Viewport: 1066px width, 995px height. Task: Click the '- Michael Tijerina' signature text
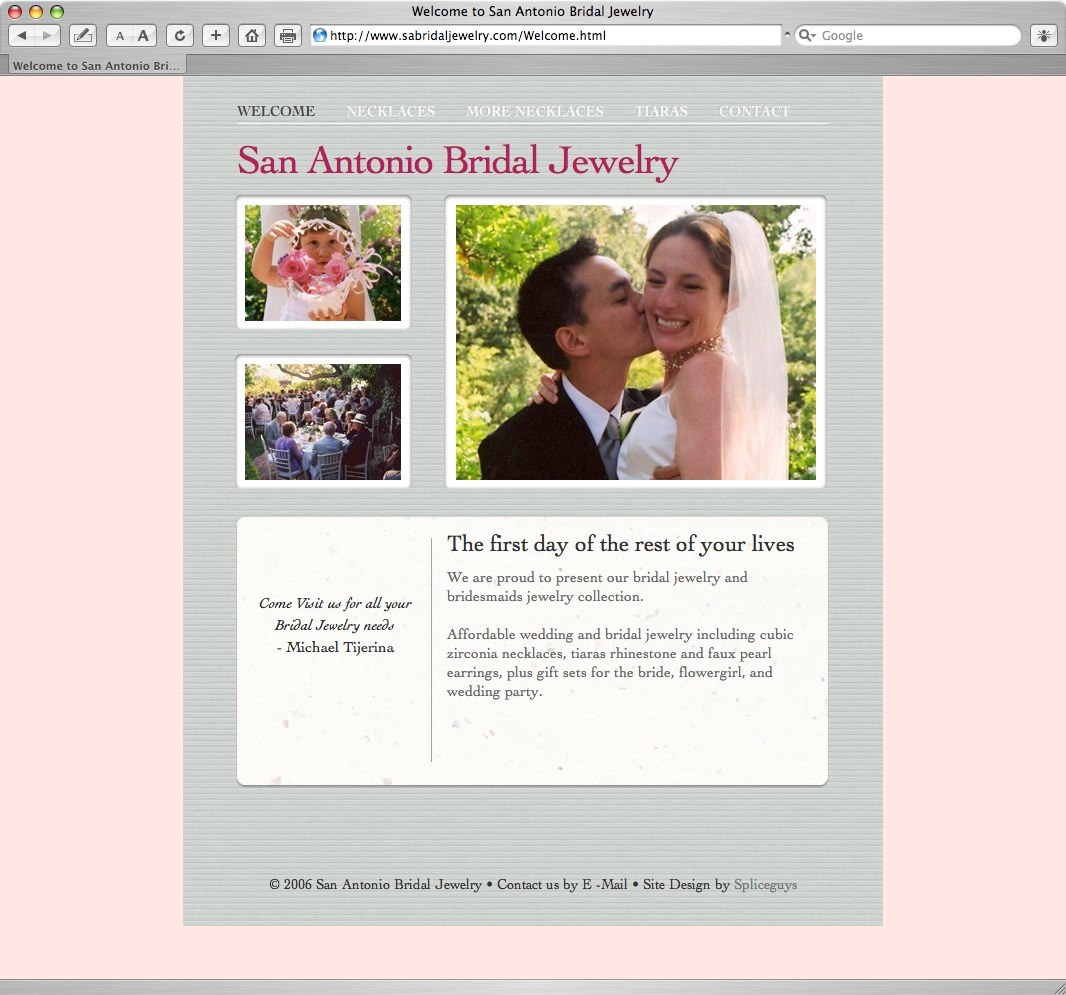(x=335, y=647)
